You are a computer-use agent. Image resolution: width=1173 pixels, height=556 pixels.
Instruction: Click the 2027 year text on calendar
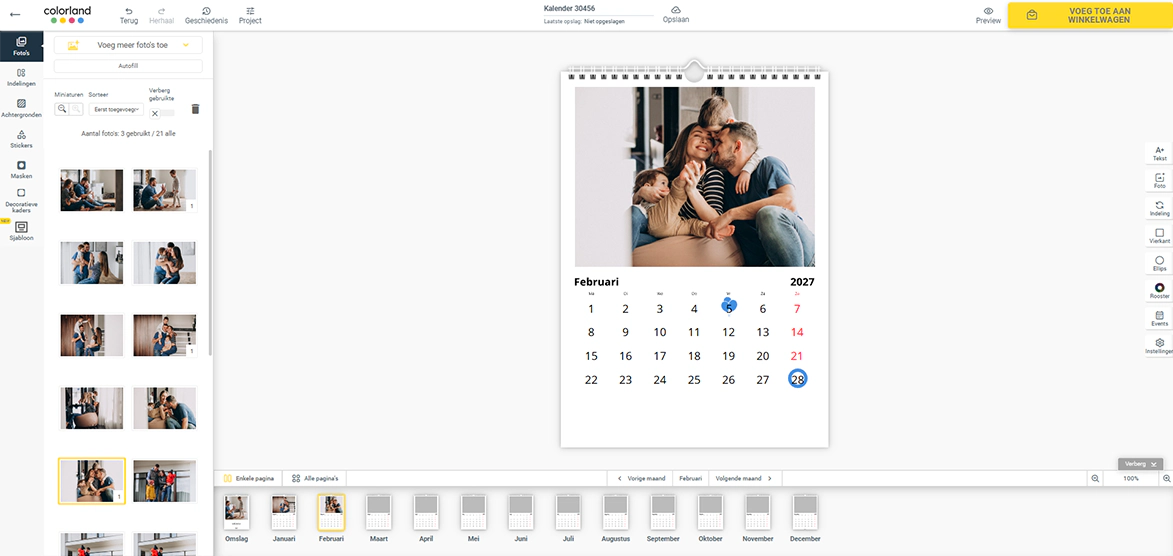pos(802,282)
